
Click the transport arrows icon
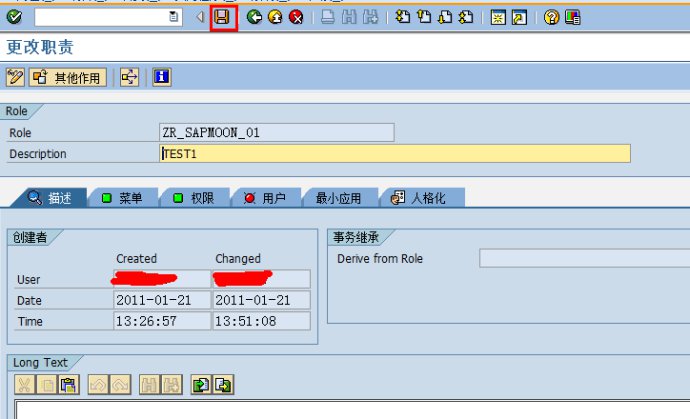point(129,77)
